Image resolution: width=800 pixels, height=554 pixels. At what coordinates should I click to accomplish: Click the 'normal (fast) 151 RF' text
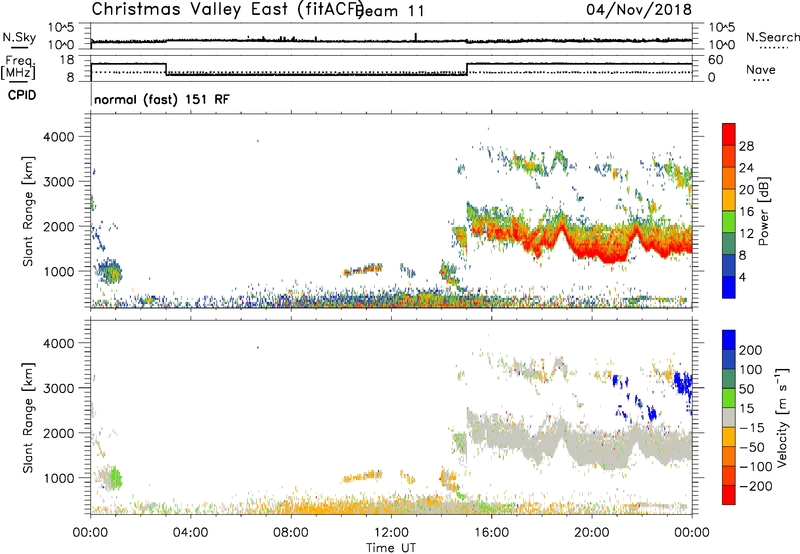point(162,99)
